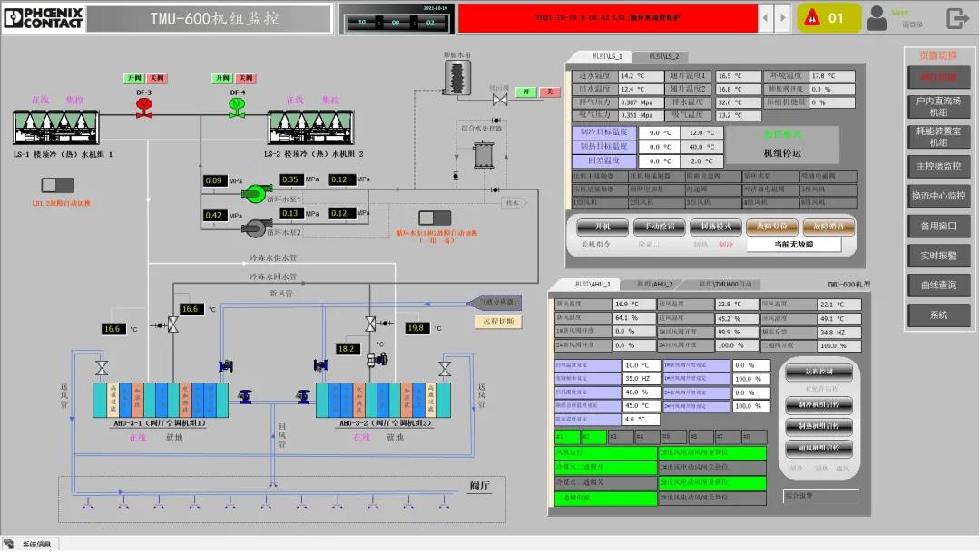
Task: Open the AHU-3-2 air handling unit graphic
Action: 383,400
